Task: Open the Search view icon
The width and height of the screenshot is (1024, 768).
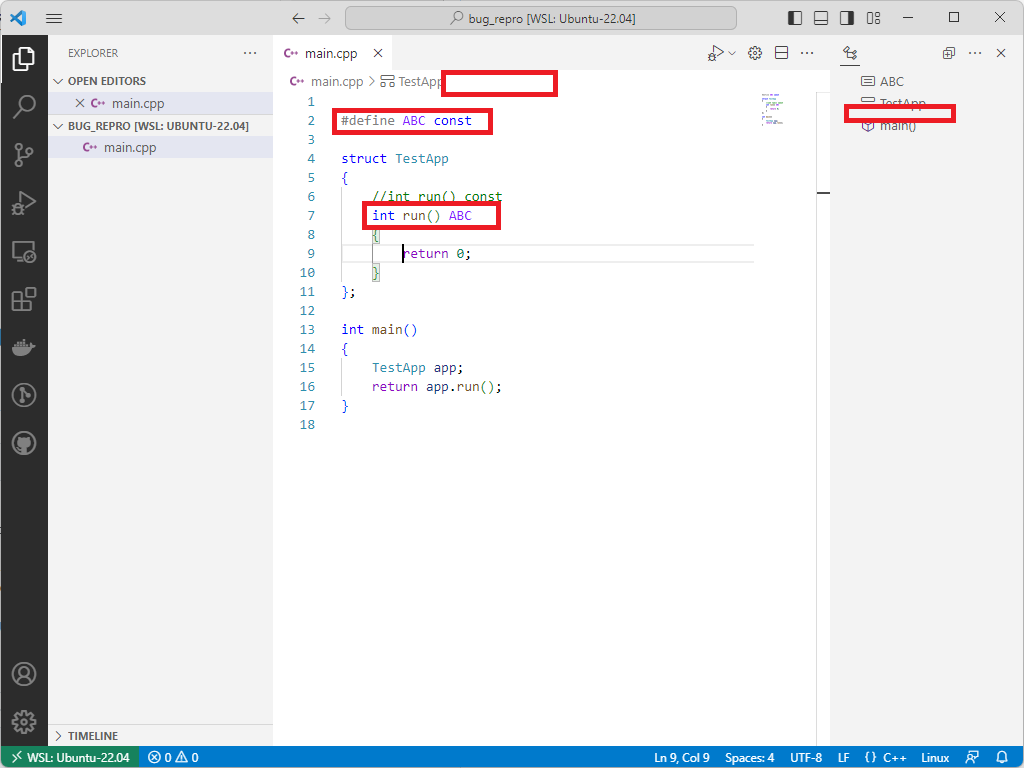Action: point(24,106)
